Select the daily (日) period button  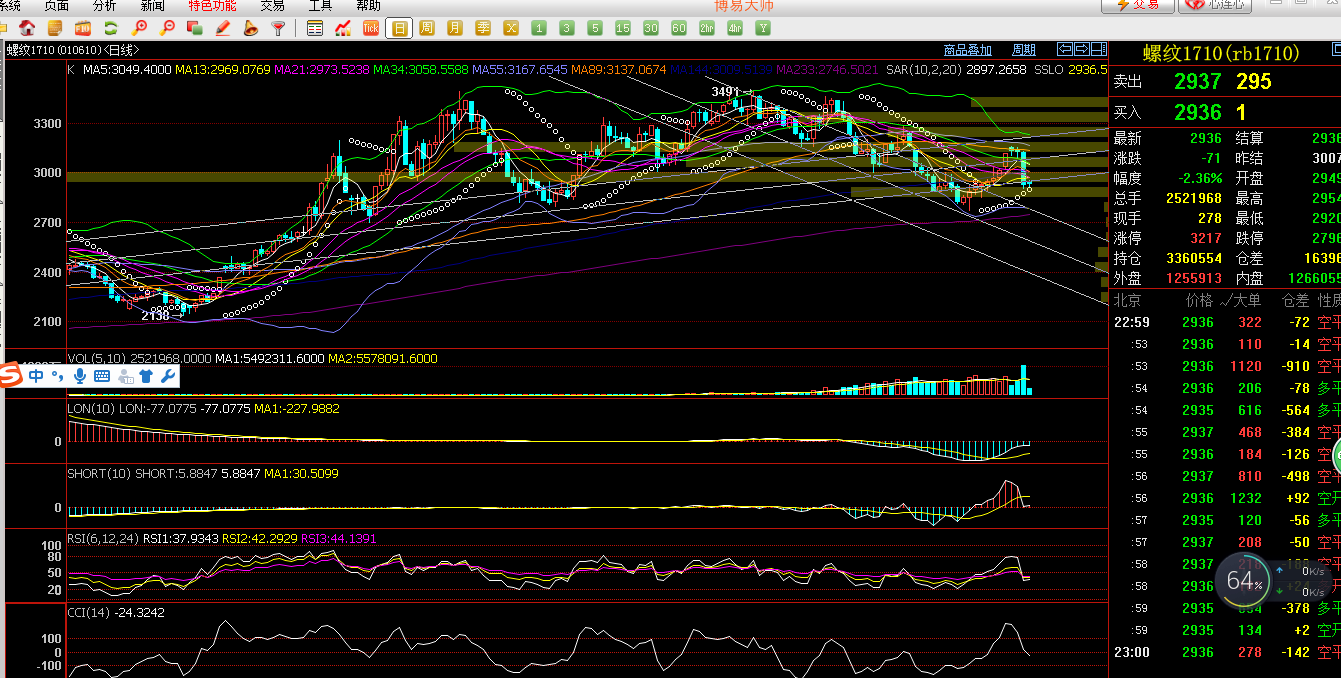(399, 28)
